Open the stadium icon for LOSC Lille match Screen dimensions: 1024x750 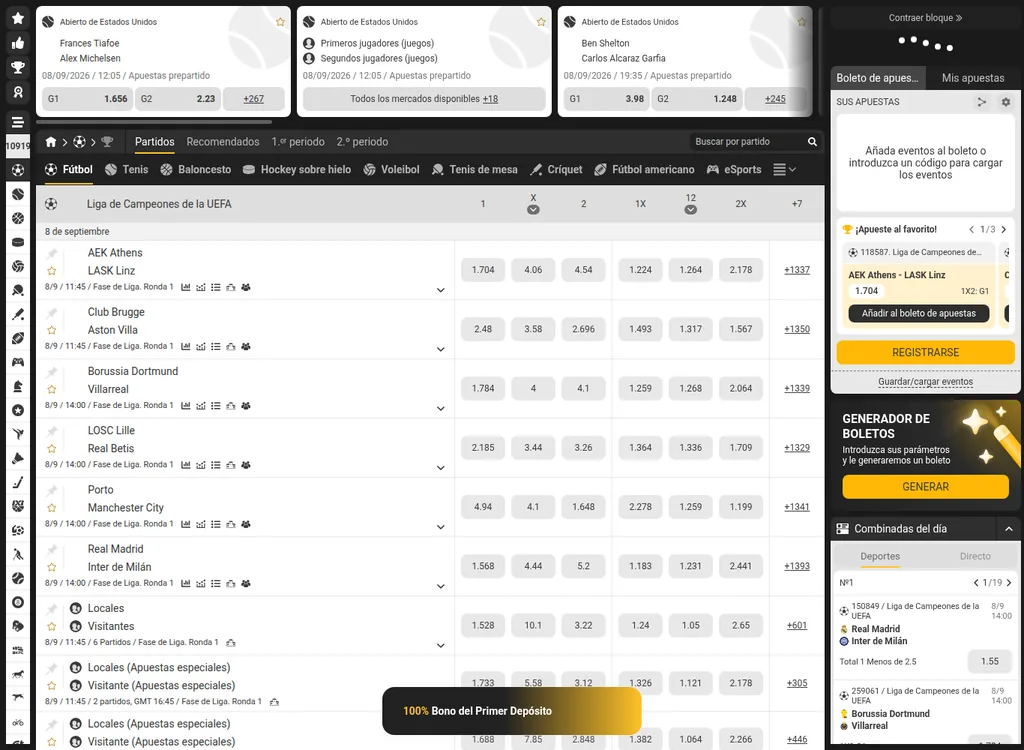231,465
